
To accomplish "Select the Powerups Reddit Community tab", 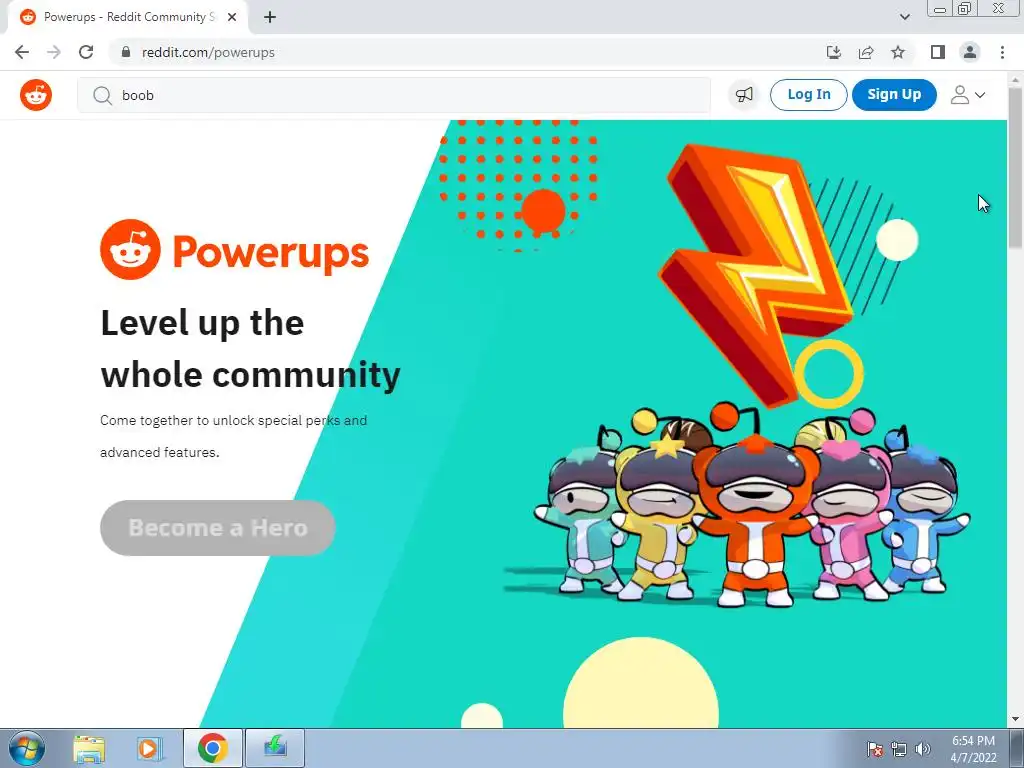I will tap(128, 17).
